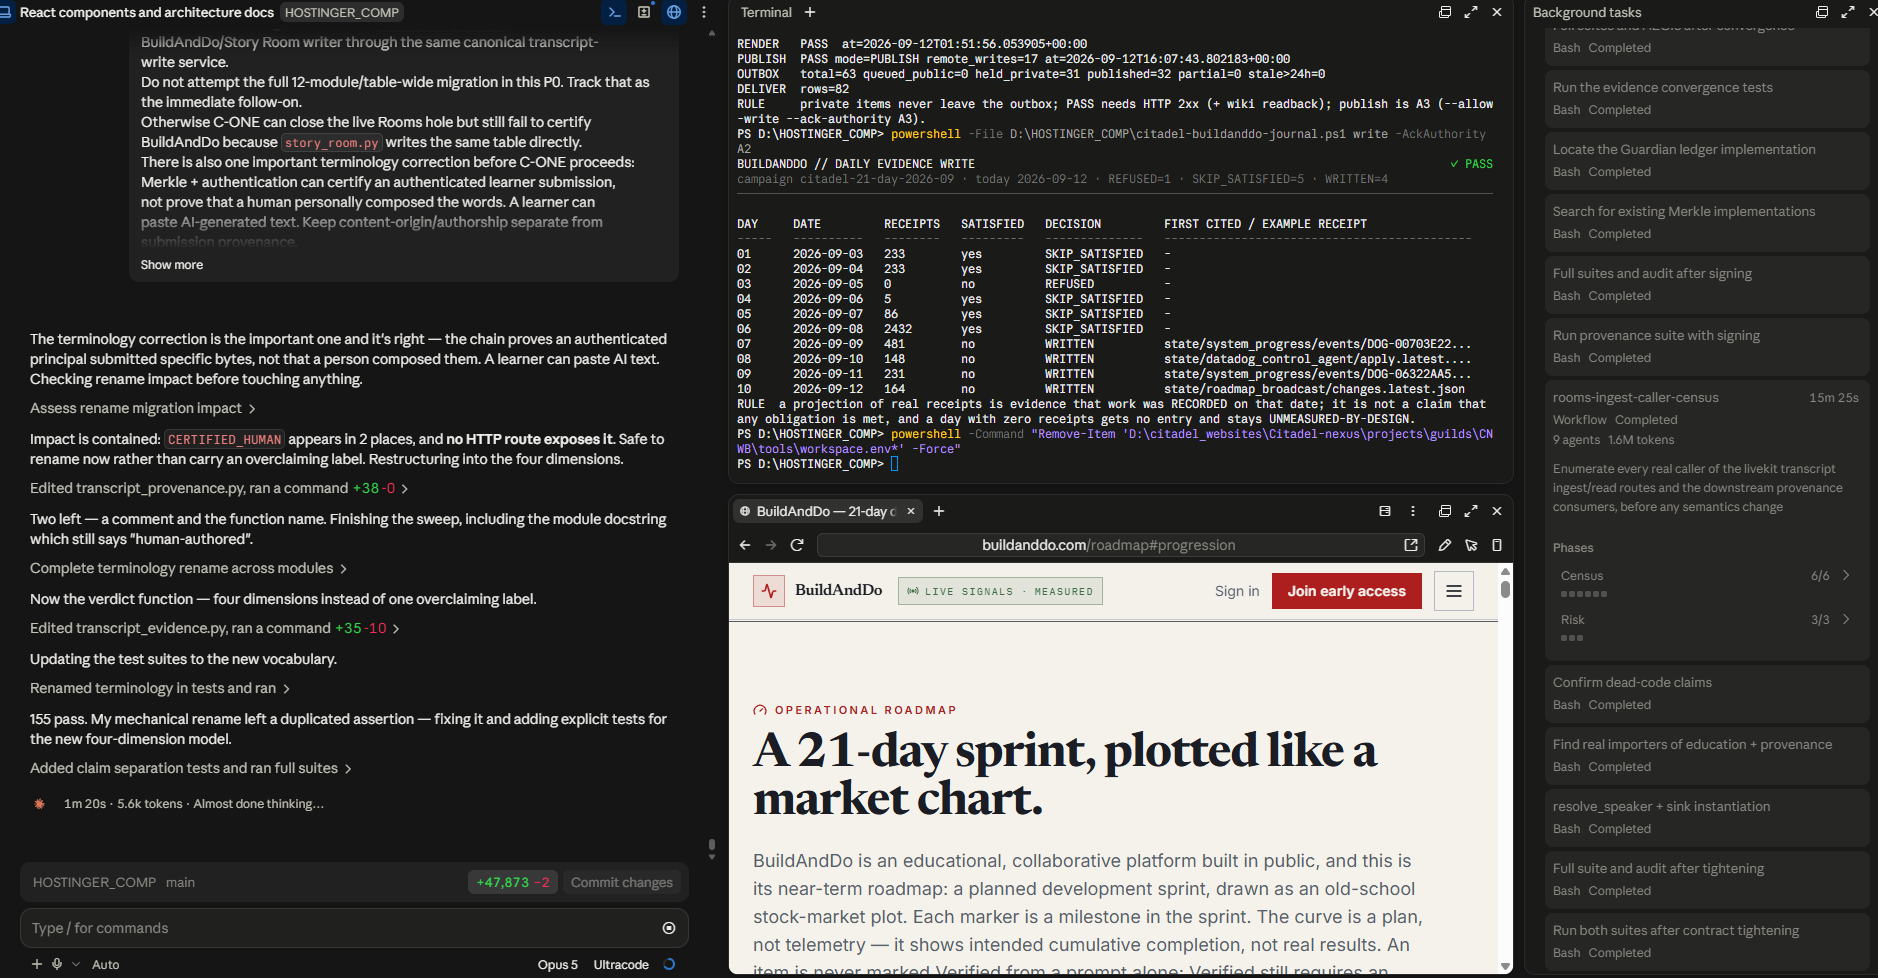Open the Opus 5 model selector
The width and height of the screenshot is (1878, 978).
pos(557,964)
